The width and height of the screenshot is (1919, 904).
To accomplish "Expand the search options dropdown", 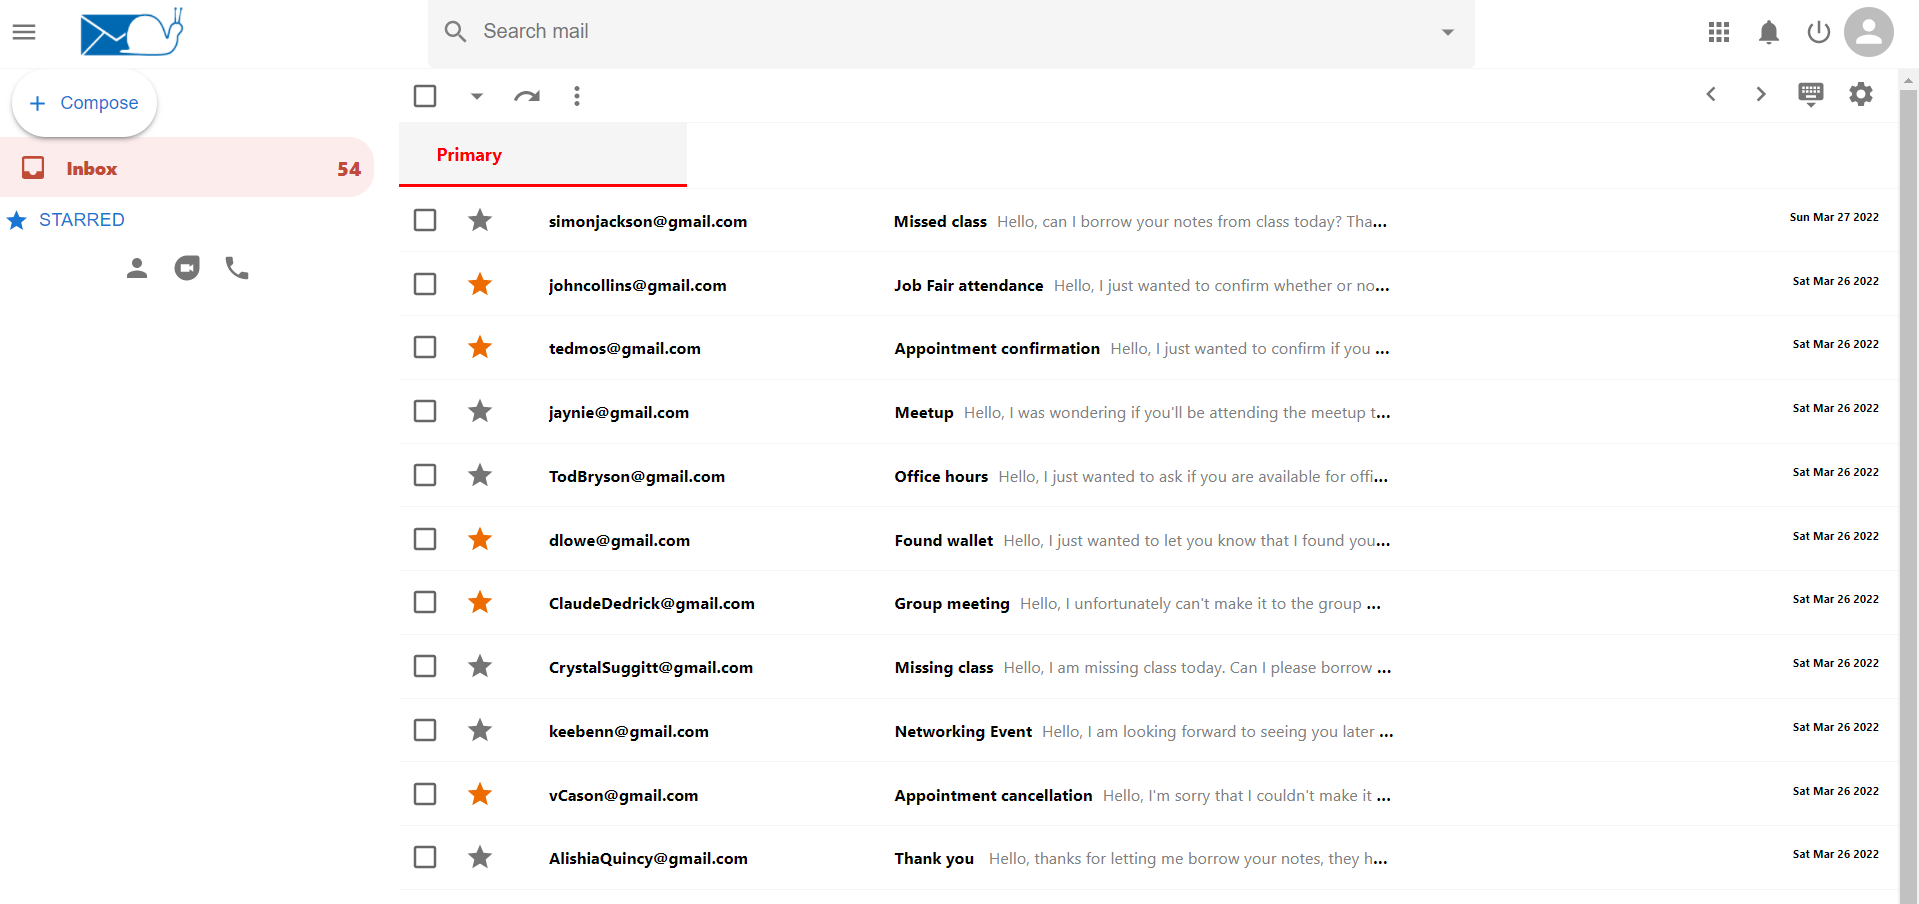I will point(1447,31).
